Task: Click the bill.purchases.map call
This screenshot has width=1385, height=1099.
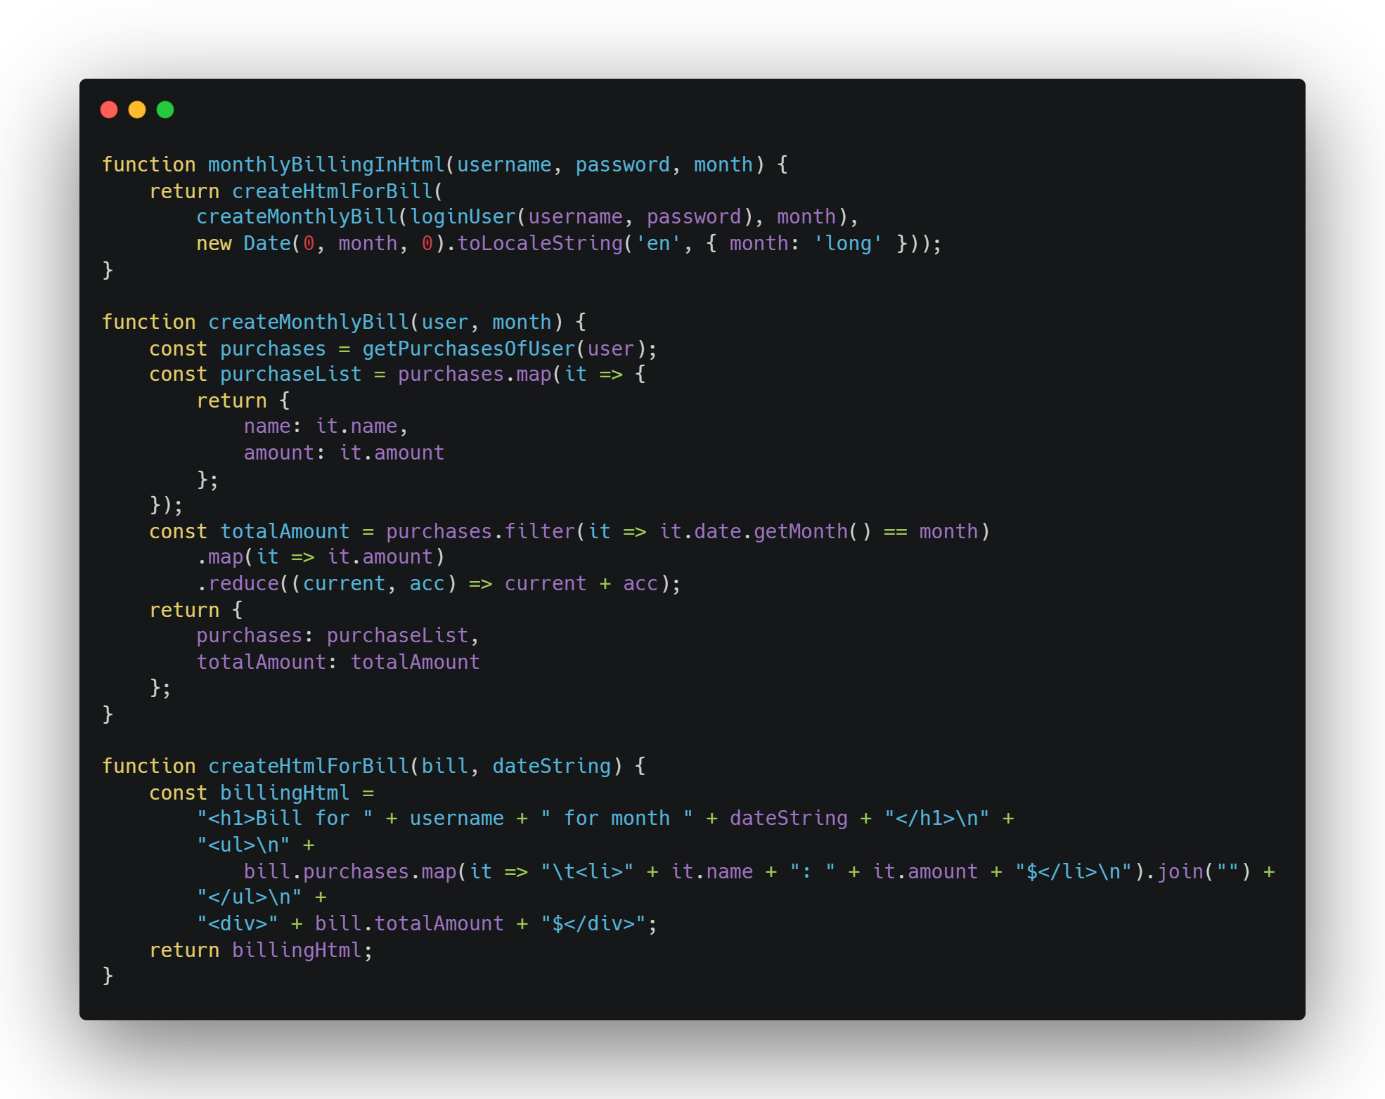Action: (x=350, y=871)
